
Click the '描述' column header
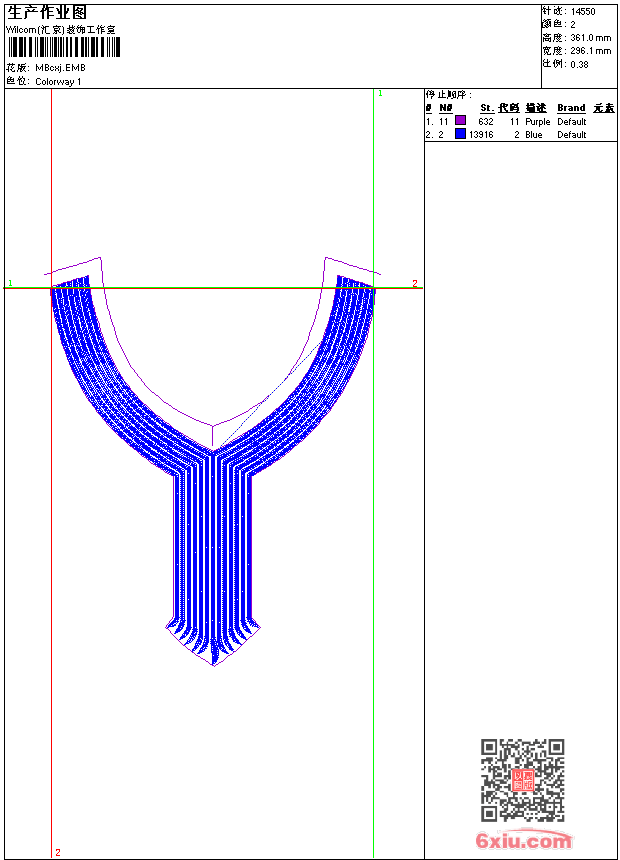(x=536, y=108)
